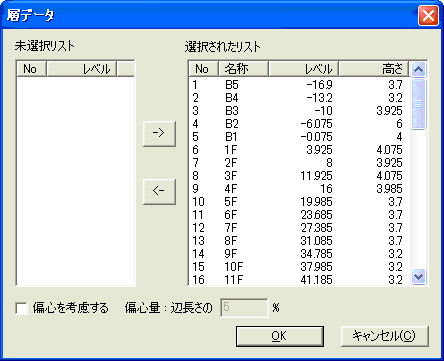Click level value 11.925

tap(316, 176)
